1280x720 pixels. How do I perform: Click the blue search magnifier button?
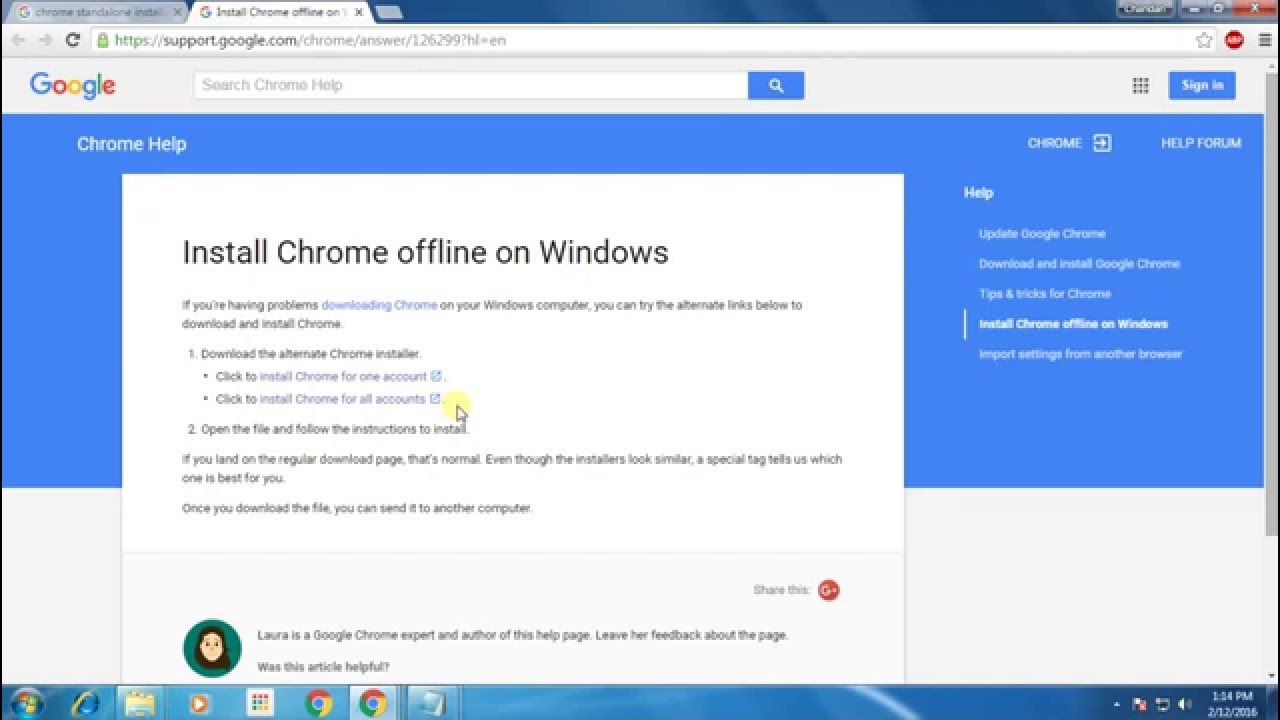pos(776,85)
